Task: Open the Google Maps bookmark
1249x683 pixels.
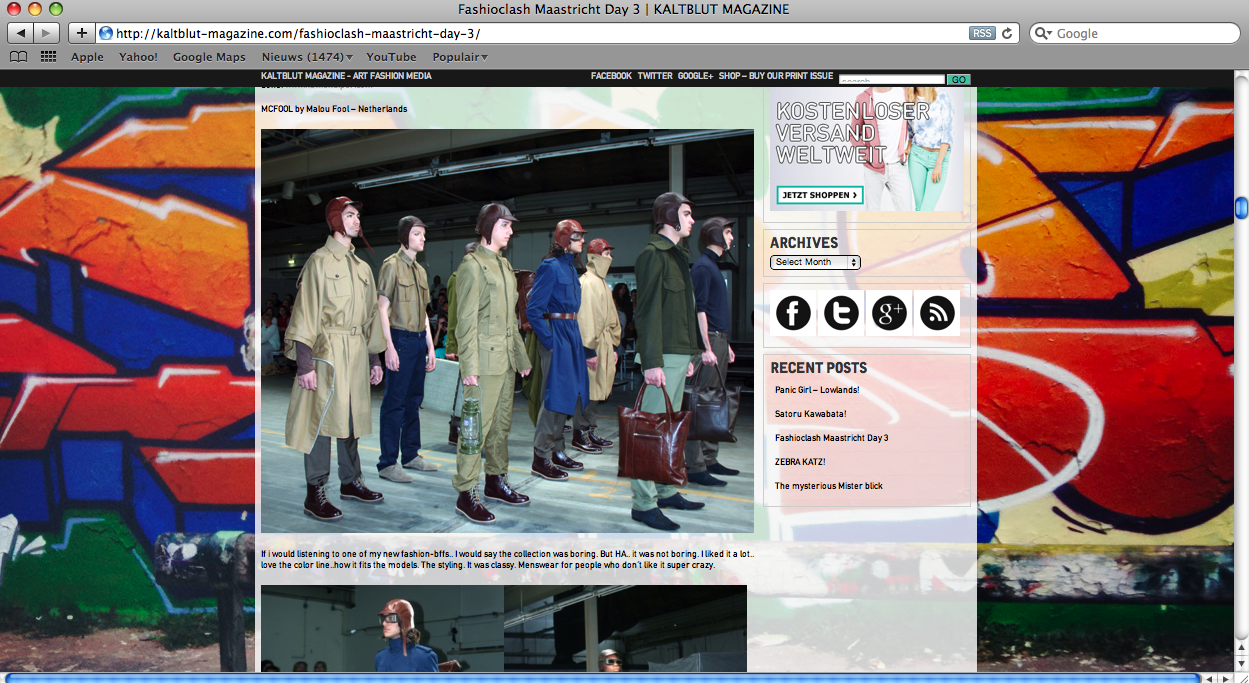Action: (x=209, y=57)
